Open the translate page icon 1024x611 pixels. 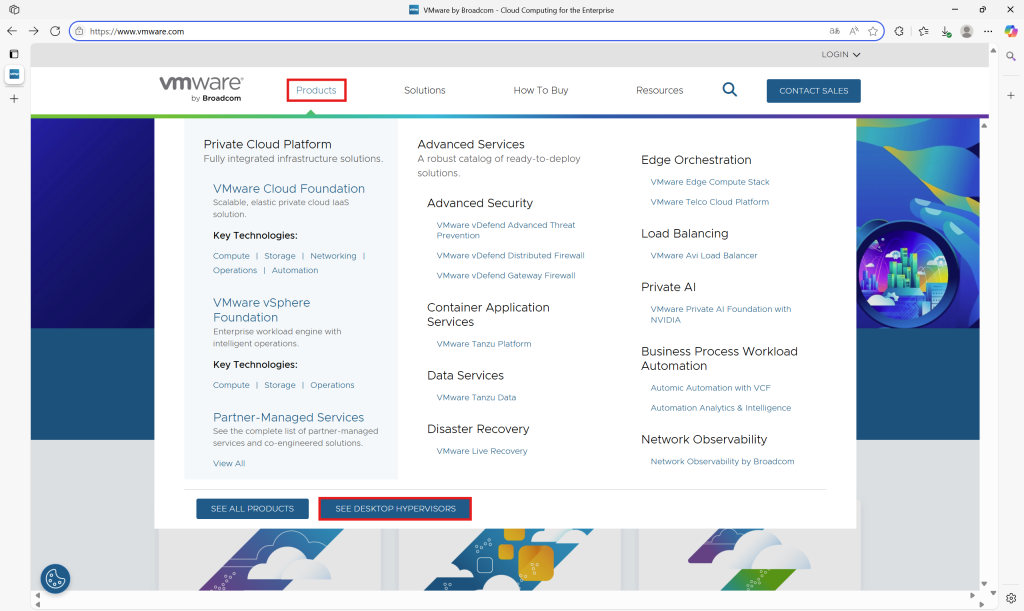[x=835, y=31]
